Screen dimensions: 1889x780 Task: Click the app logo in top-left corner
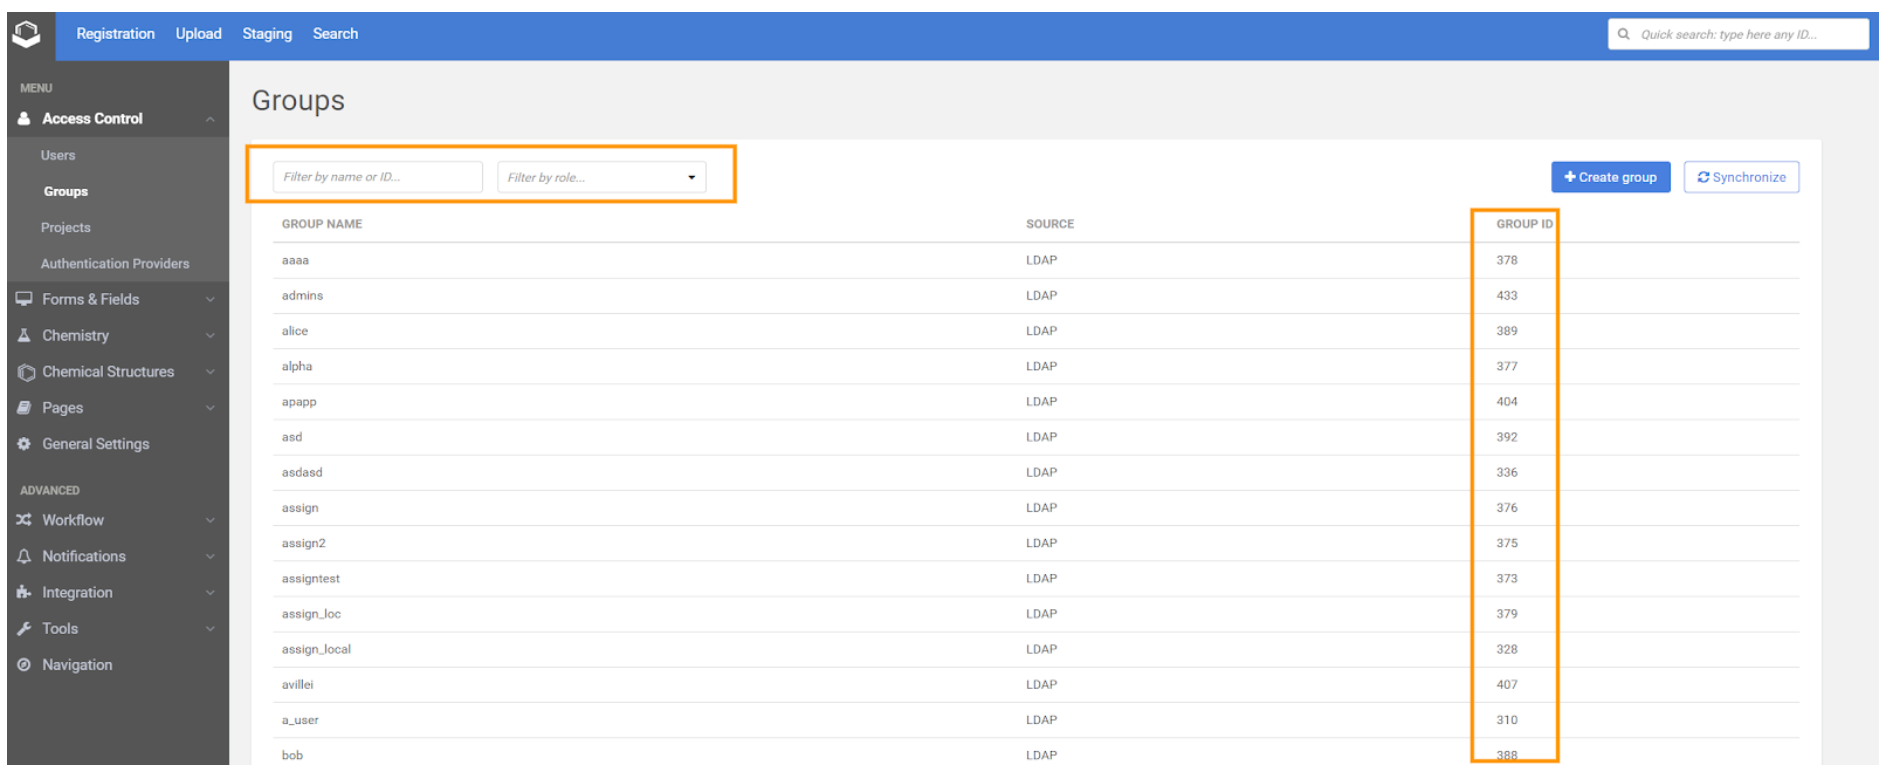coord(26,34)
